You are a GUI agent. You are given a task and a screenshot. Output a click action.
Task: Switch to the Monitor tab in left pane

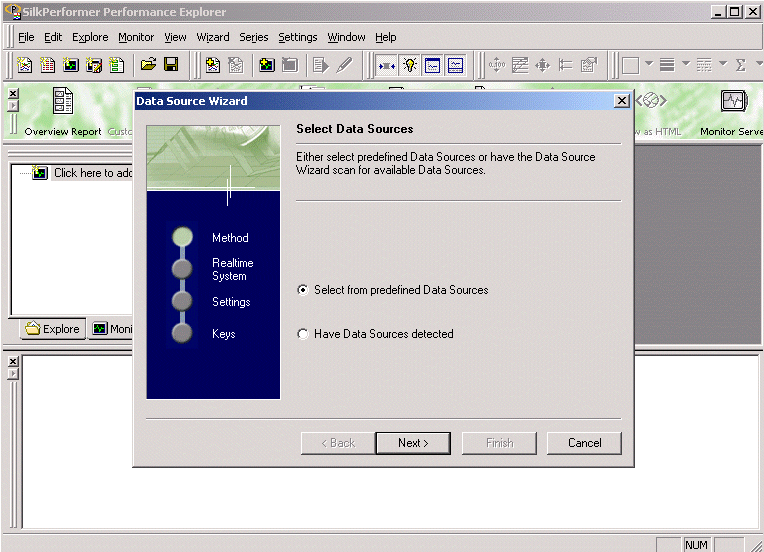(112, 329)
